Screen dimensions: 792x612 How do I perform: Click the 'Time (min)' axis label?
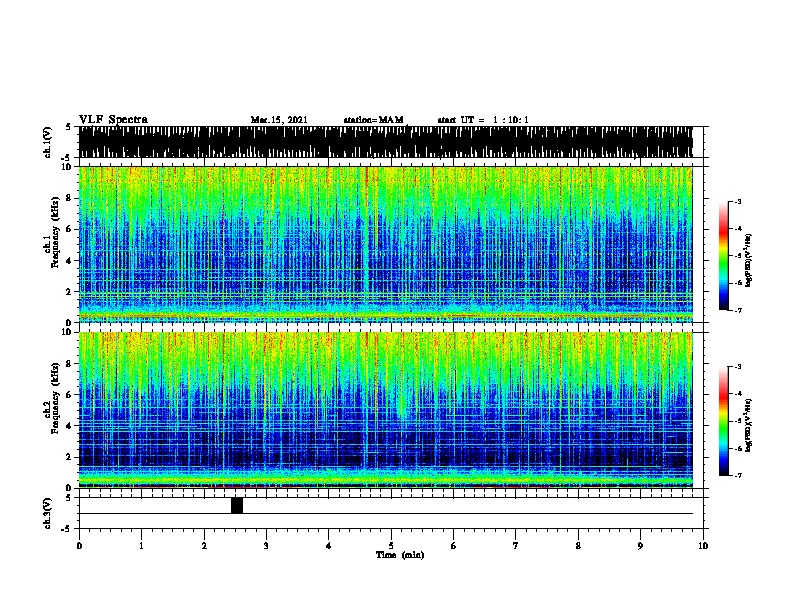coord(400,555)
